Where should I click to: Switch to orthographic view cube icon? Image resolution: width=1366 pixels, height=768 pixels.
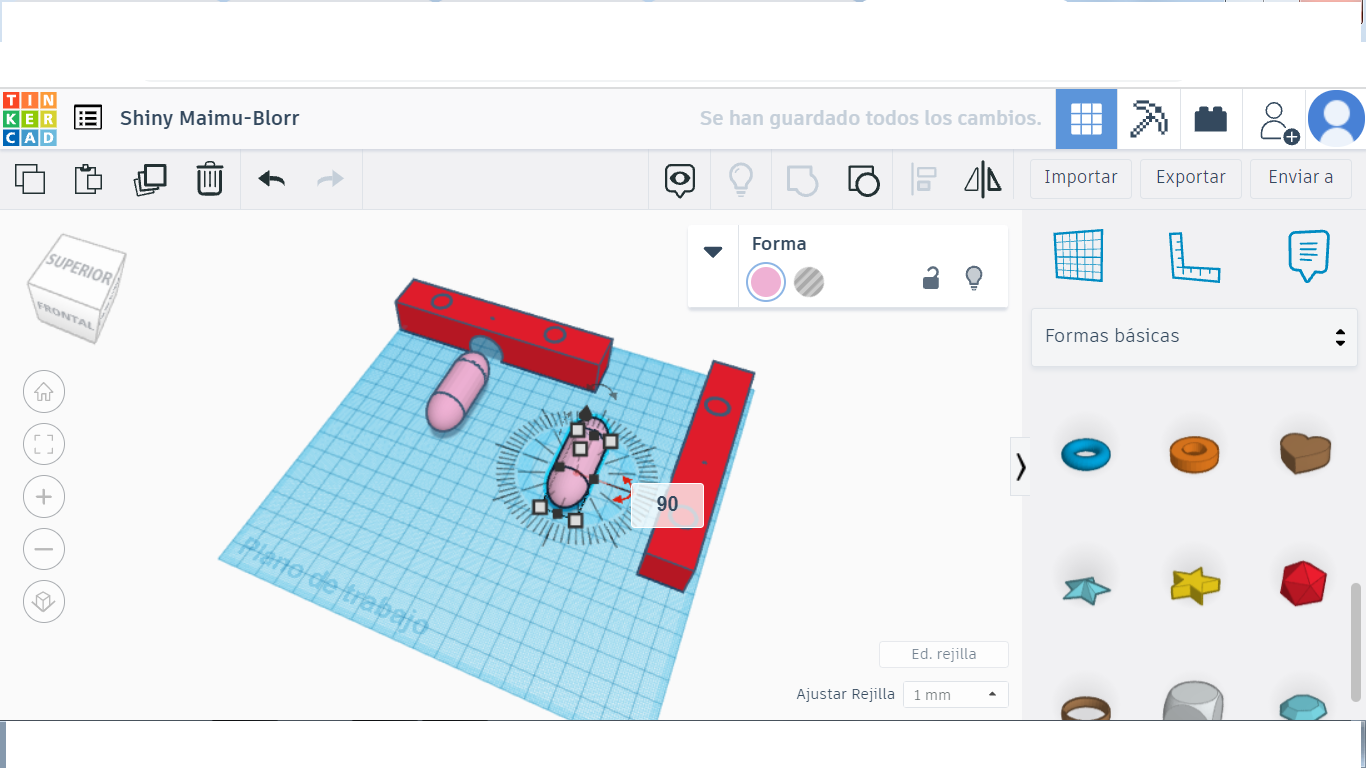[x=44, y=601]
